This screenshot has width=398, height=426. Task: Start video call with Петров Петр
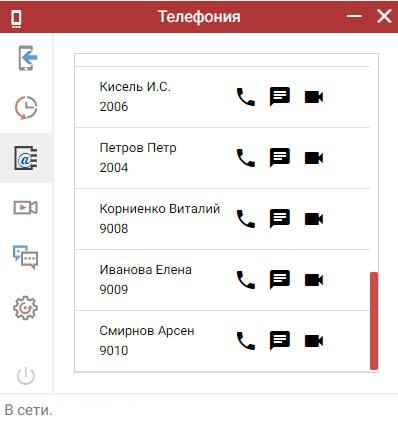(314, 158)
